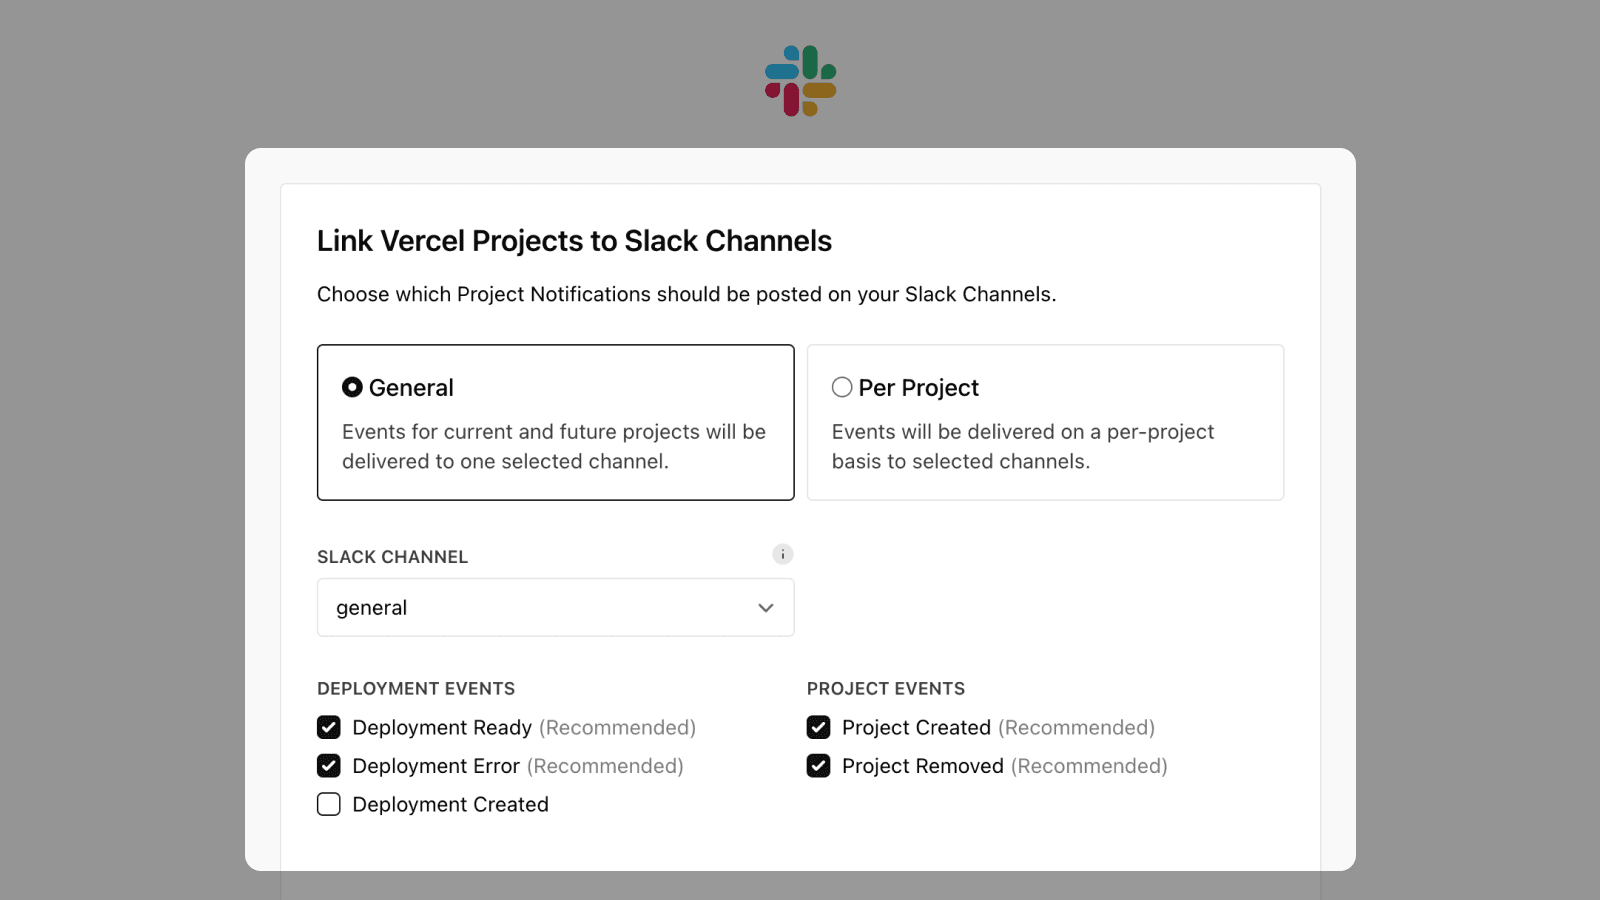This screenshot has height=900, width=1600.
Task: Click the info icon beside Slack Channel
Action: [x=782, y=554]
